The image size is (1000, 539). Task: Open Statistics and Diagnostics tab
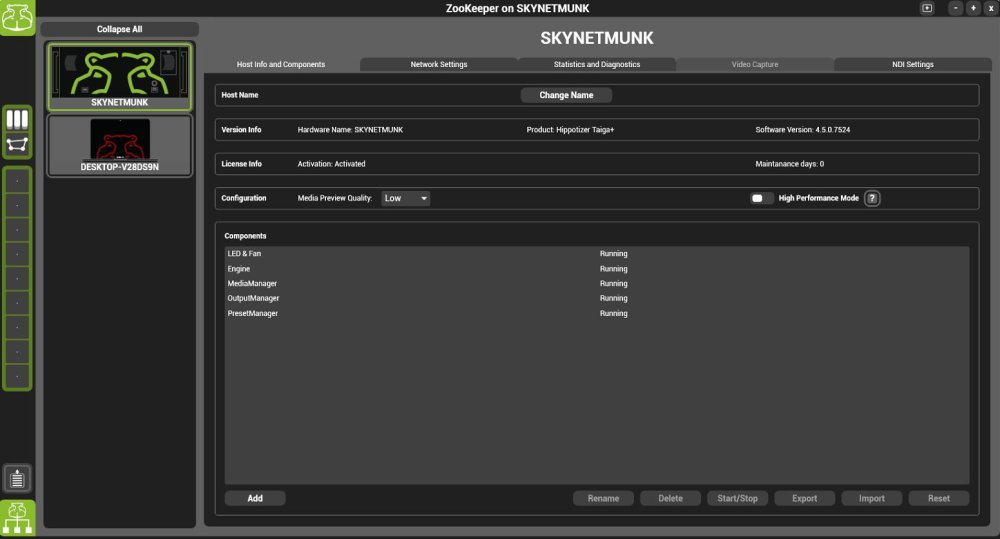click(597, 64)
